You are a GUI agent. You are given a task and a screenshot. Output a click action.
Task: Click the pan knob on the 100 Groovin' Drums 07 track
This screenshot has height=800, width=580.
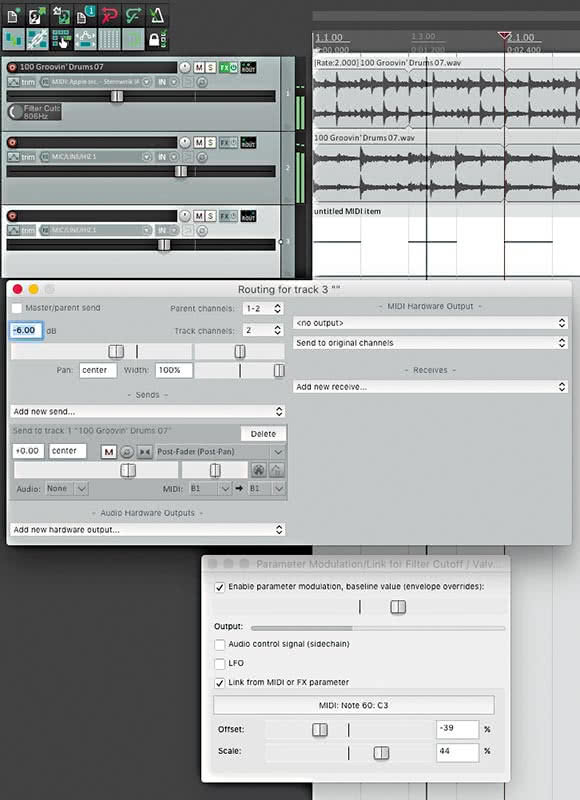185,68
